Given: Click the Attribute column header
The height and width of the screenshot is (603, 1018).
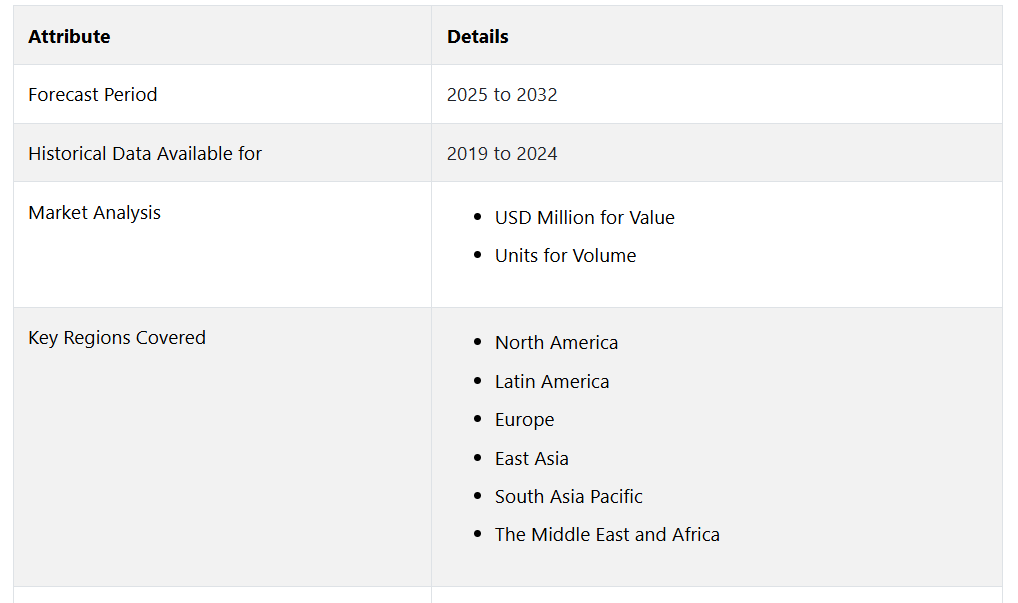Looking at the screenshot, I should [69, 37].
